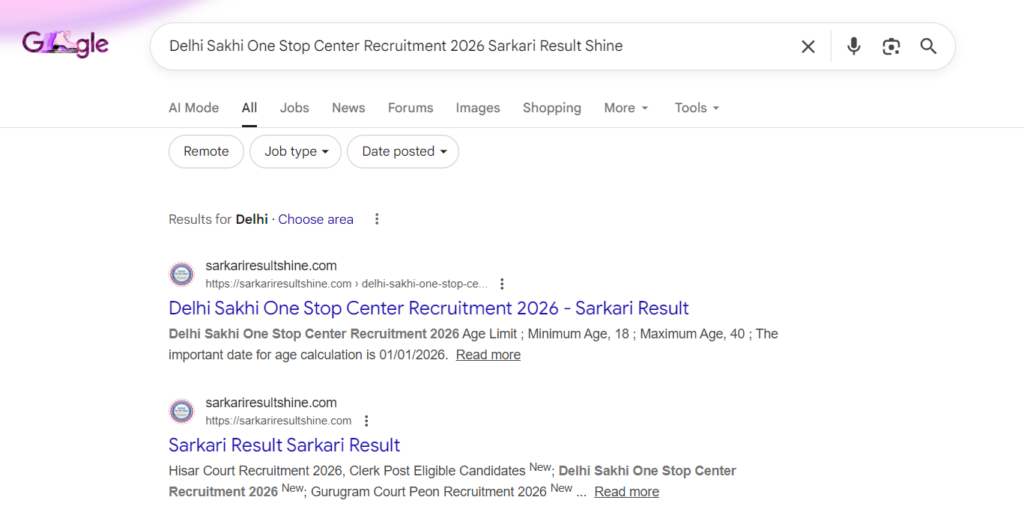Expand the Job type filter dropdown

coord(296,152)
